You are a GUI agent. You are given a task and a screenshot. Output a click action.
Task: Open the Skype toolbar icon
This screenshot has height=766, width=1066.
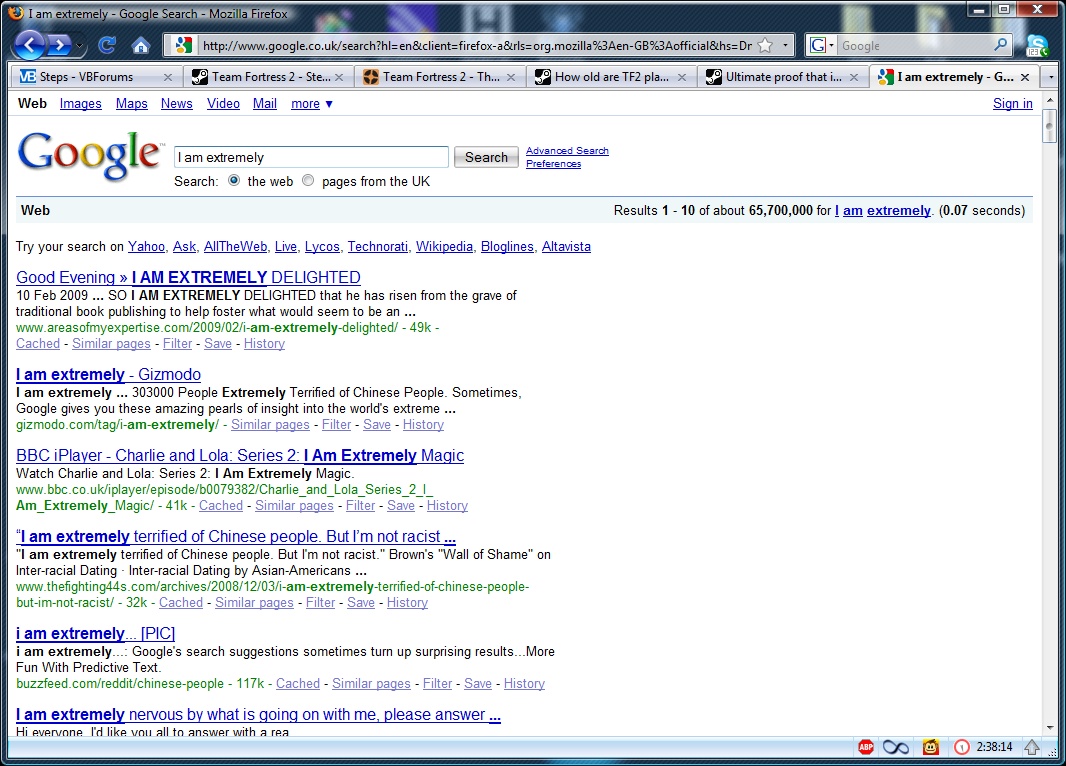pos(1037,46)
